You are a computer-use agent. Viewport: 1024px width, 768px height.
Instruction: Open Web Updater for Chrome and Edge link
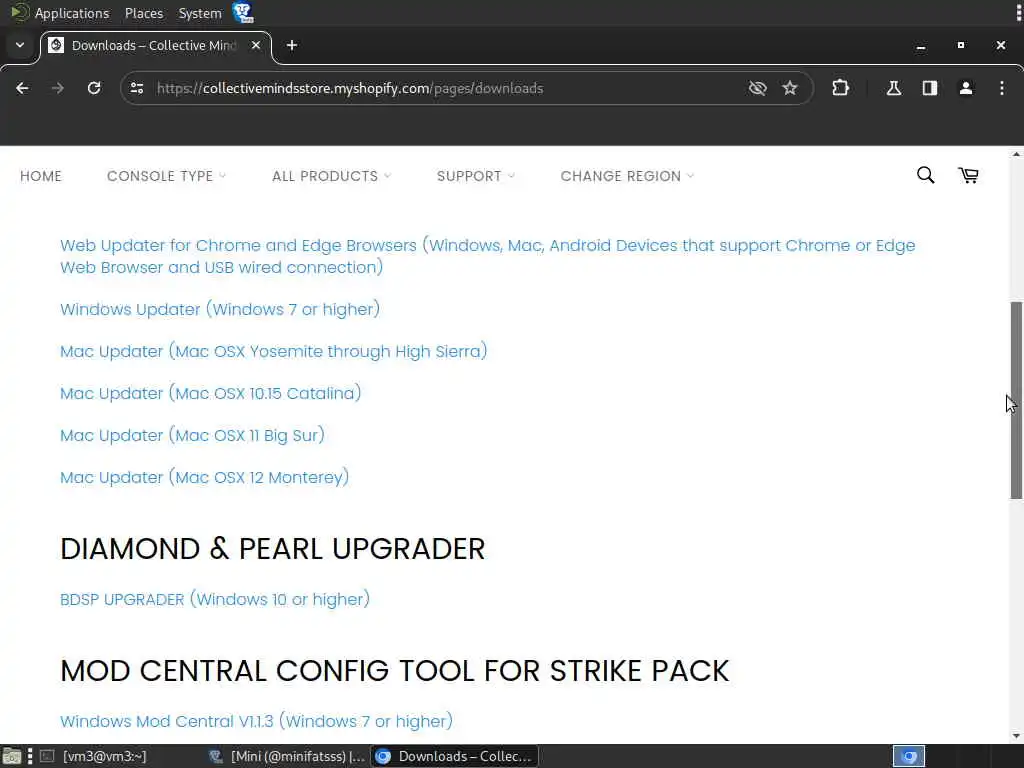[487, 256]
